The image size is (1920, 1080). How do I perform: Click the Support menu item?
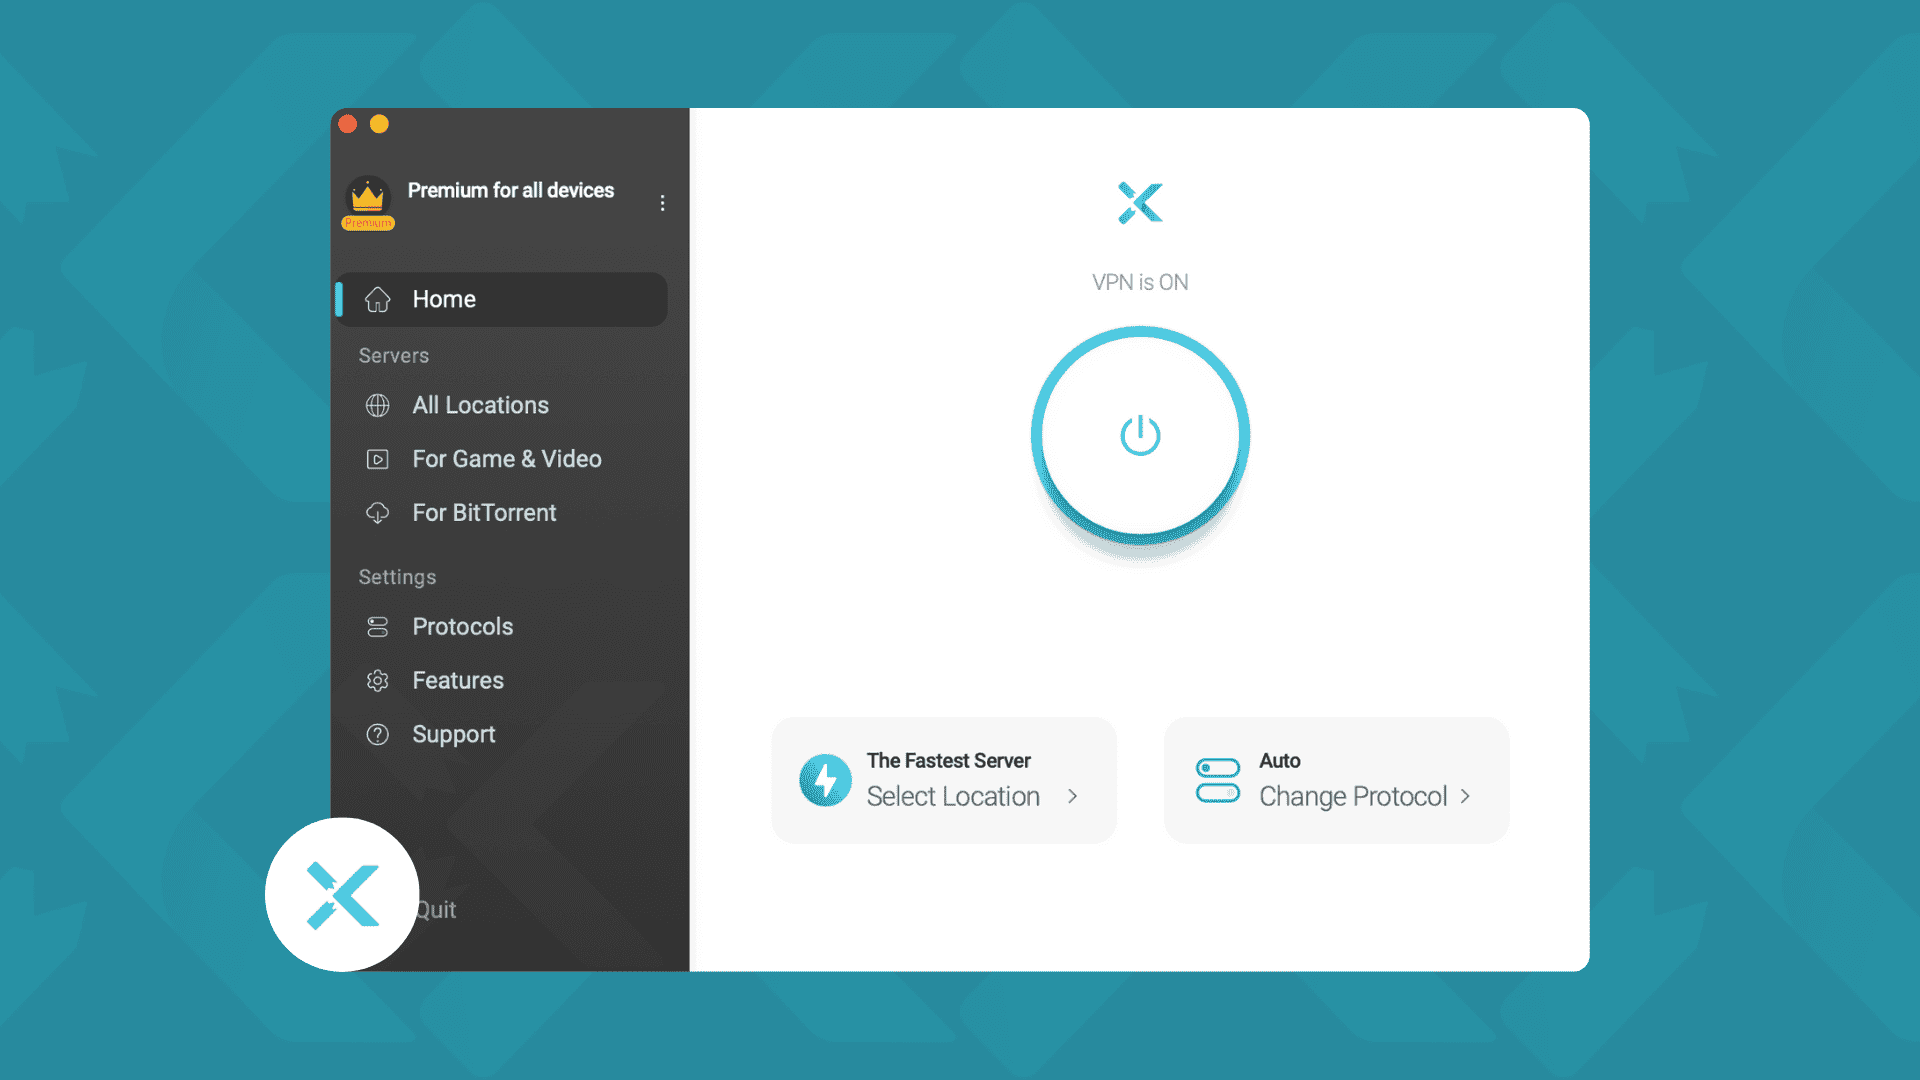click(454, 733)
